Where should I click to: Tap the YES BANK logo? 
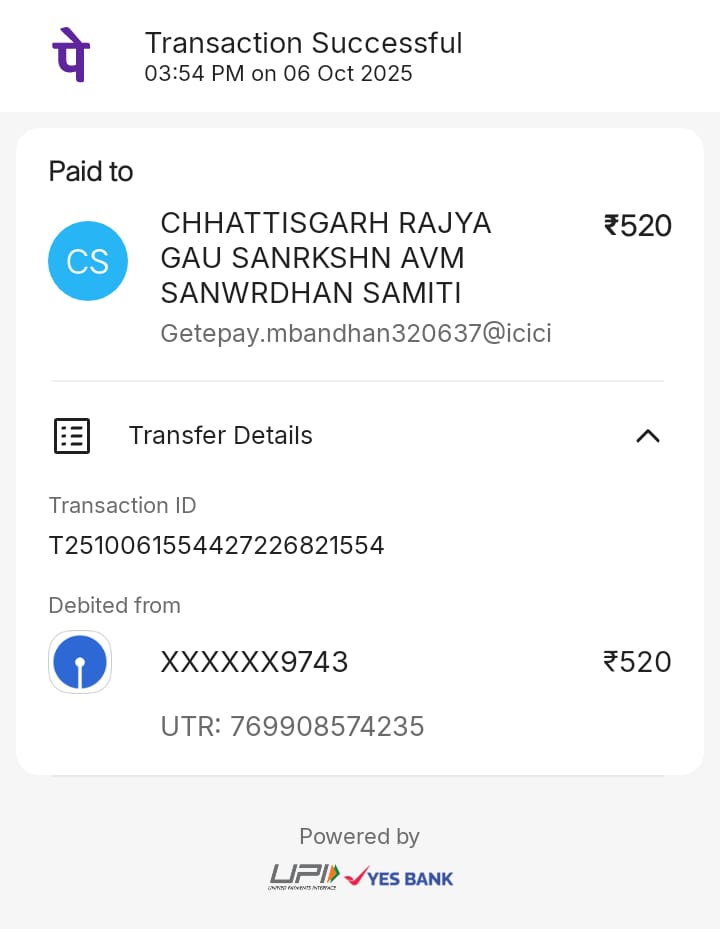[399, 877]
